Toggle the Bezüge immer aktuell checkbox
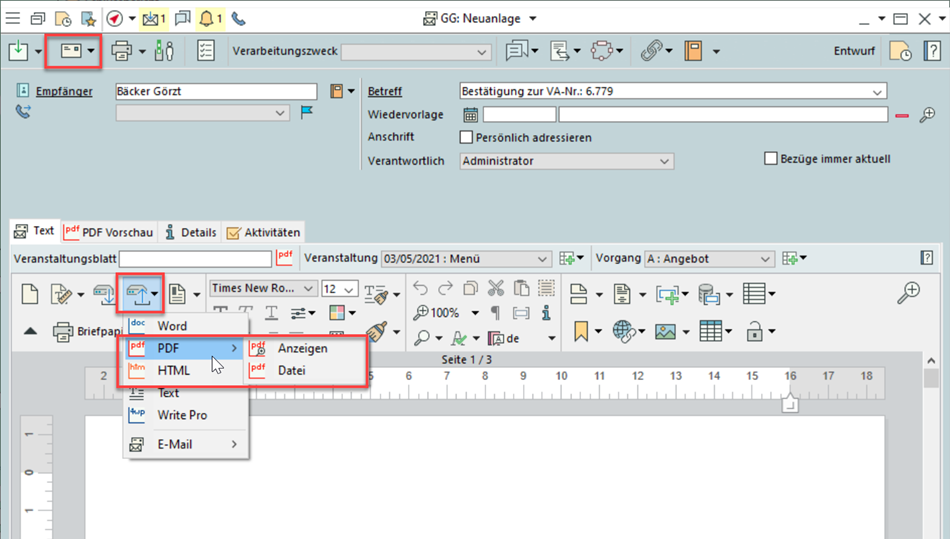The width and height of the screenshot is (950, 539). pos(770,158)
